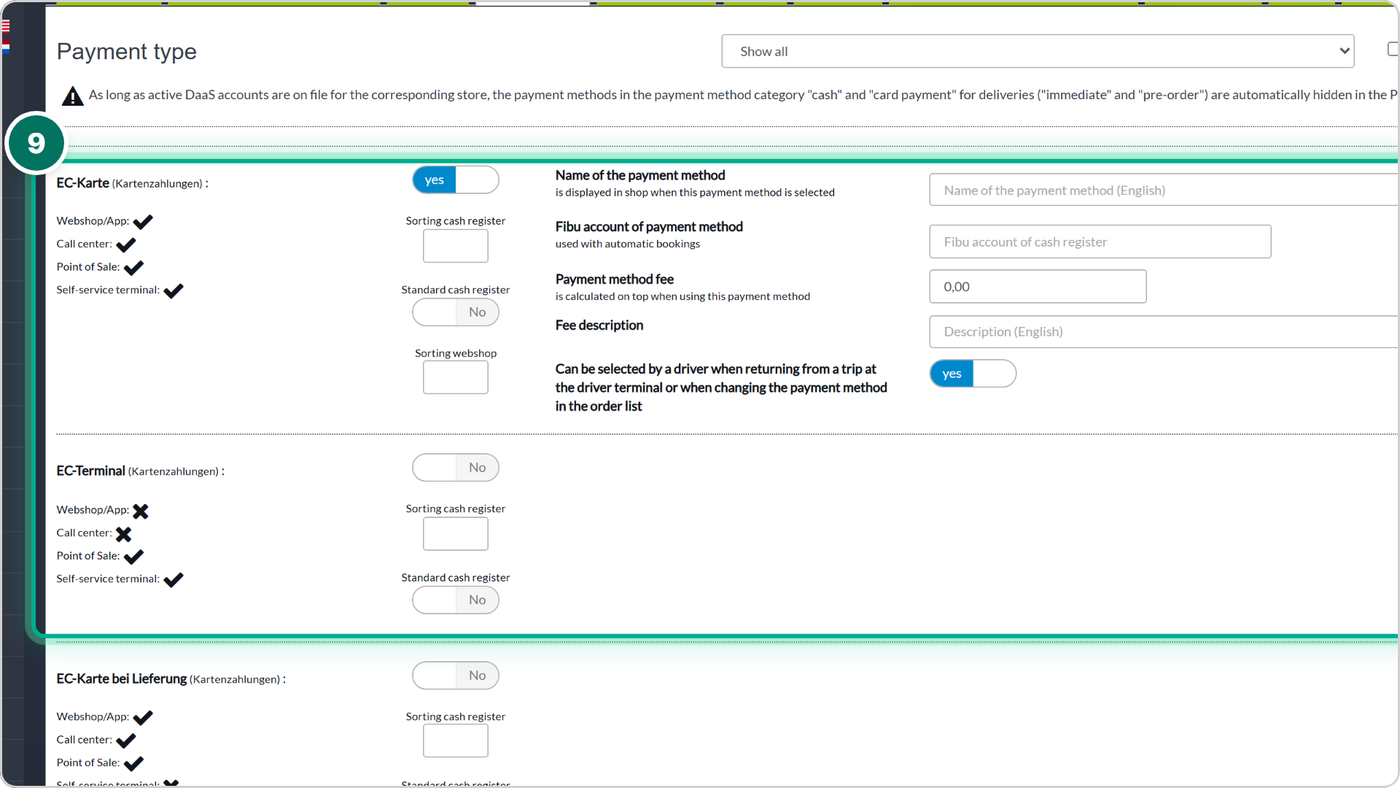1400x788 pixels.
Task: Enable EC-Karte bei Lieferung payment switch
Action: [455, 675]
